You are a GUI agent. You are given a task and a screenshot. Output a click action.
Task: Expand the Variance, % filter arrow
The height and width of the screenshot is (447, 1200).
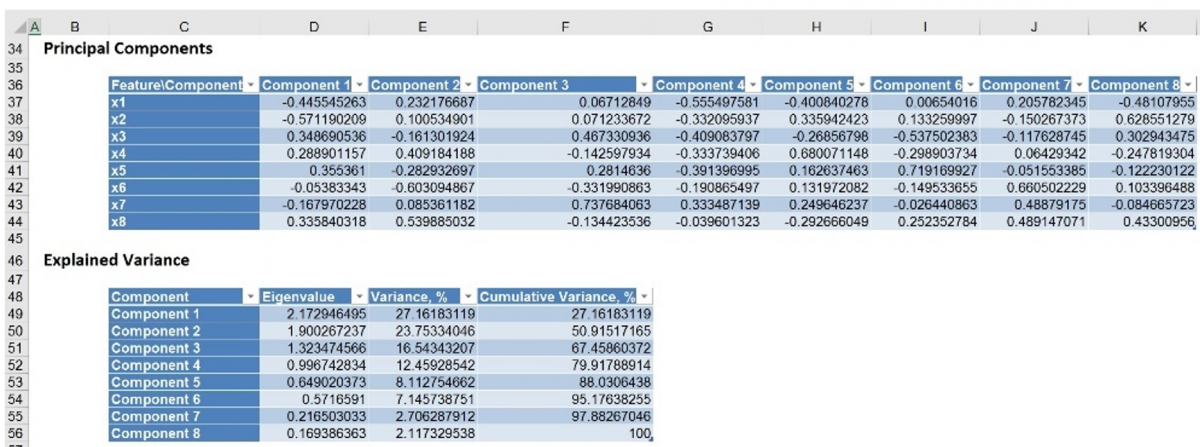pyautogui.click(x=469, y=298)
